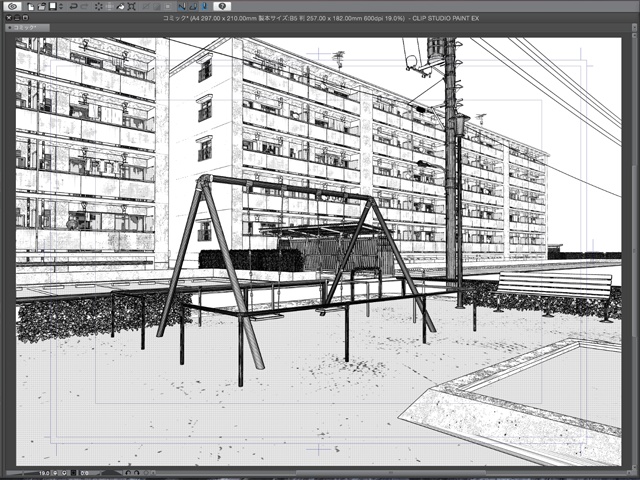This screenshot has height=480, width=640.
Task: Click the fit-to-screen icon in status bar
Action: [x=73, y=473]
